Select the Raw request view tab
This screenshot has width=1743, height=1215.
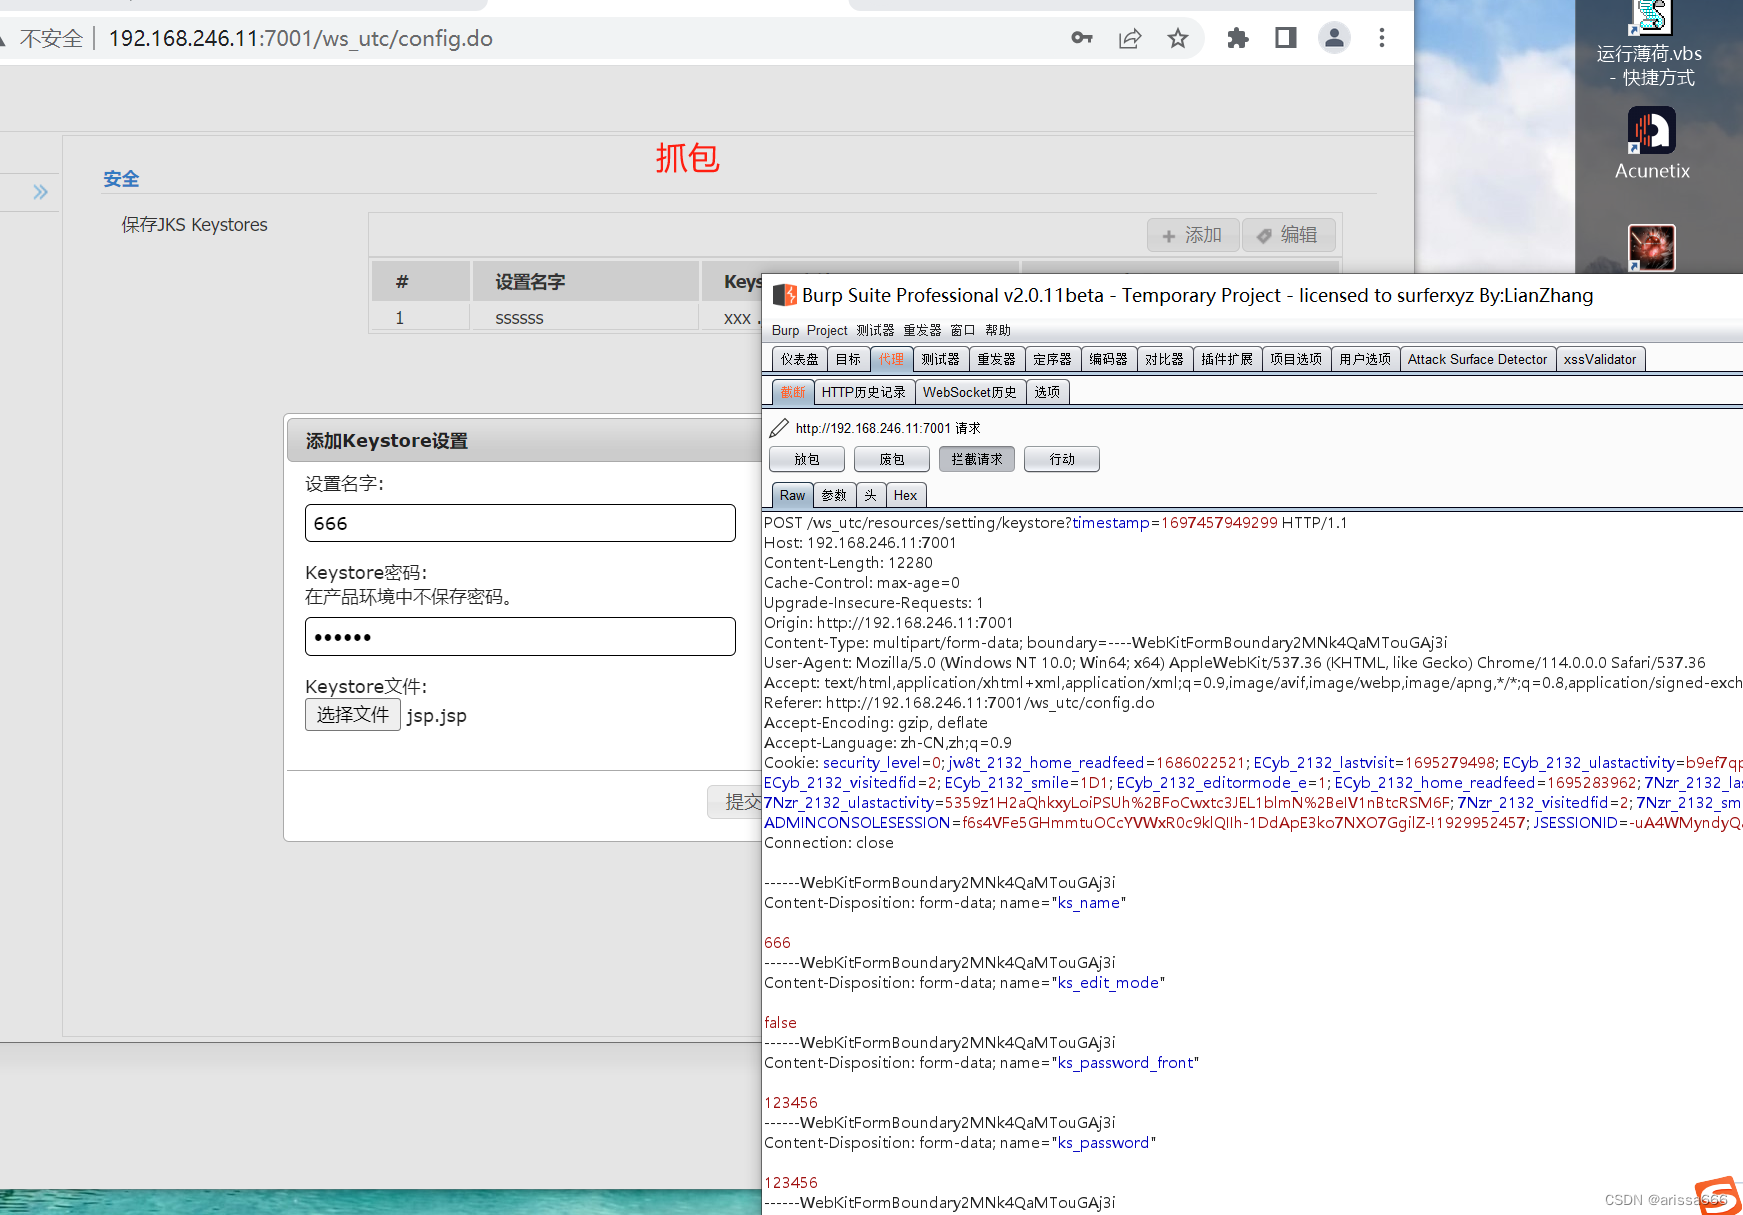point(792,495)
